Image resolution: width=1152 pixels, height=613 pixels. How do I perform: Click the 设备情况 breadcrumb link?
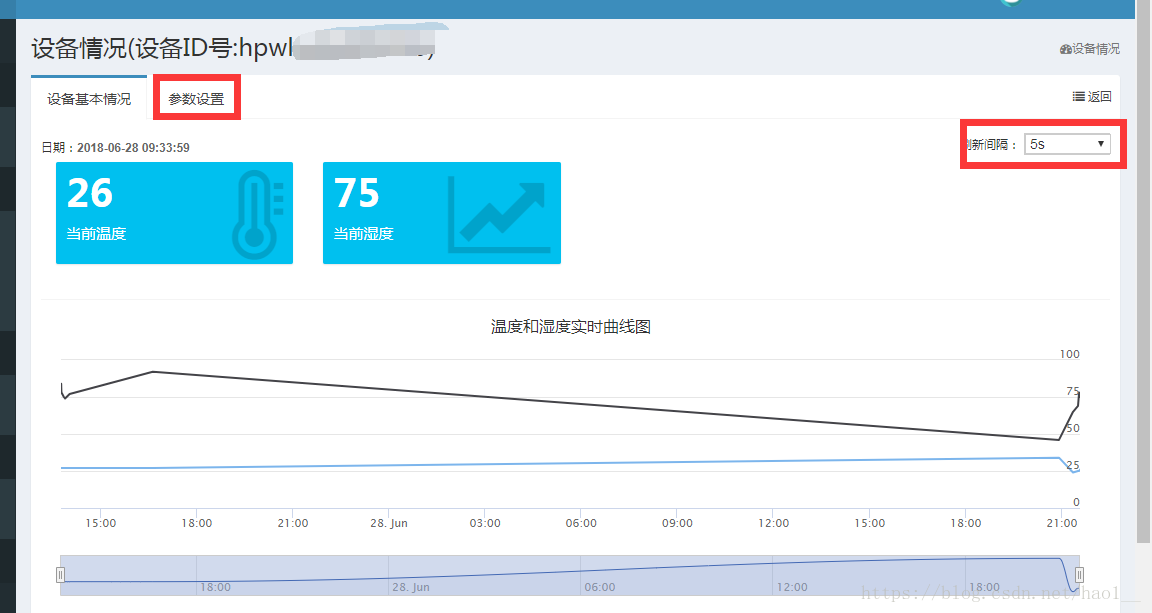click(x=1090, y=49)
